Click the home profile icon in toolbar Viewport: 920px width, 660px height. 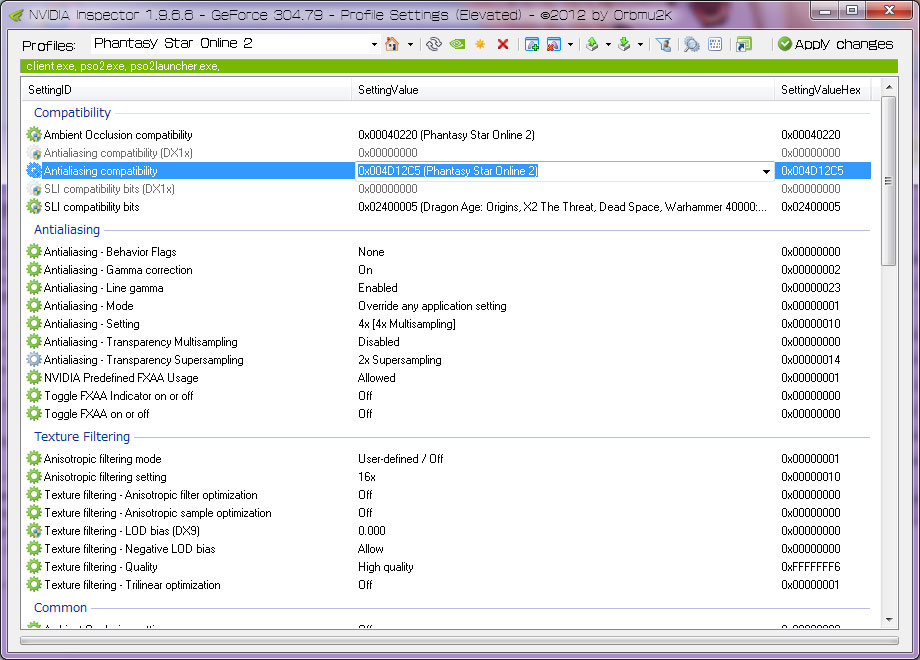pyautogui.click(x=392, y=44)
